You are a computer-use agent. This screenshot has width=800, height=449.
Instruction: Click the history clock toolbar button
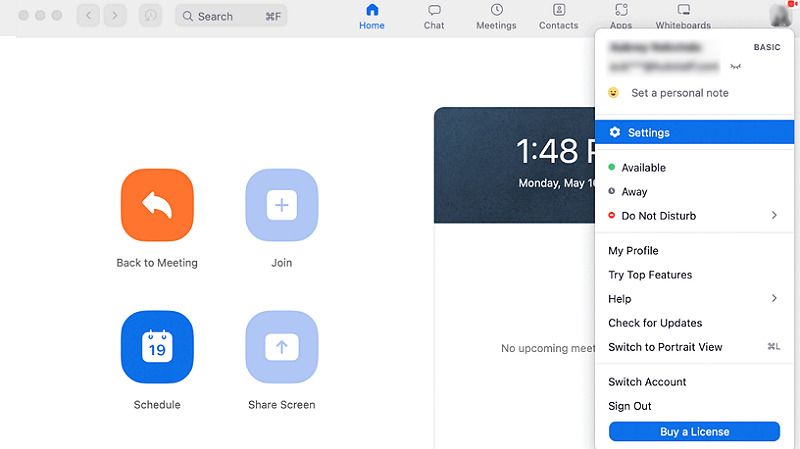(x=149, y=16)
